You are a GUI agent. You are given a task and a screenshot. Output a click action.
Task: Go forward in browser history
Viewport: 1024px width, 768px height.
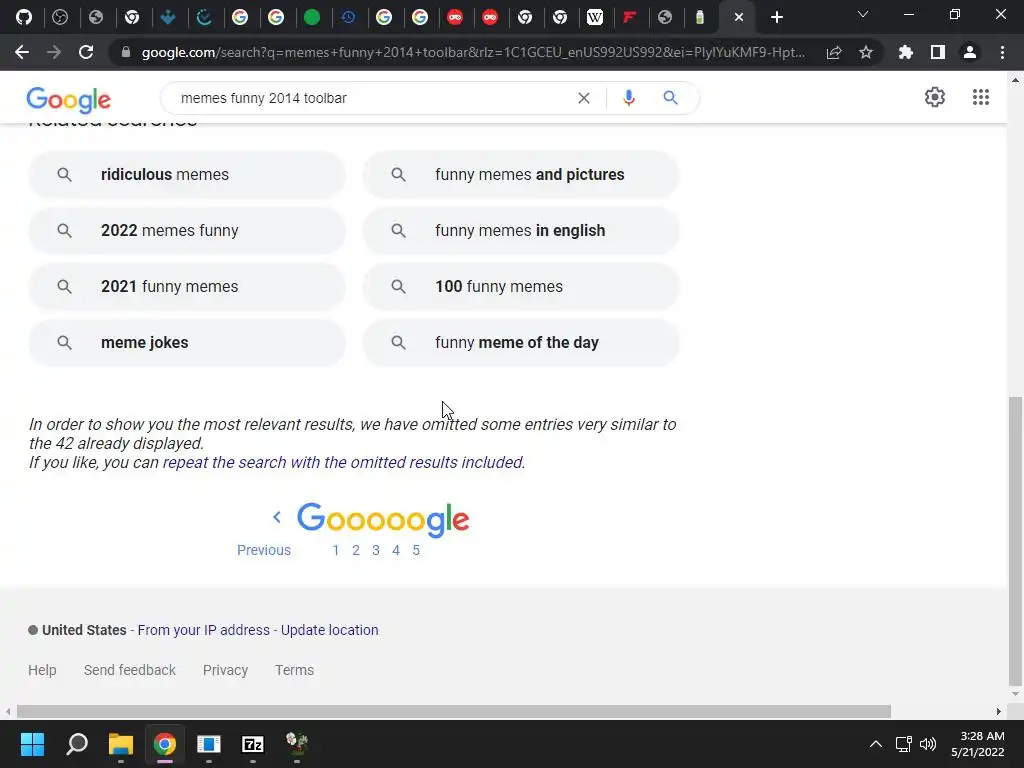click(54, 52)
